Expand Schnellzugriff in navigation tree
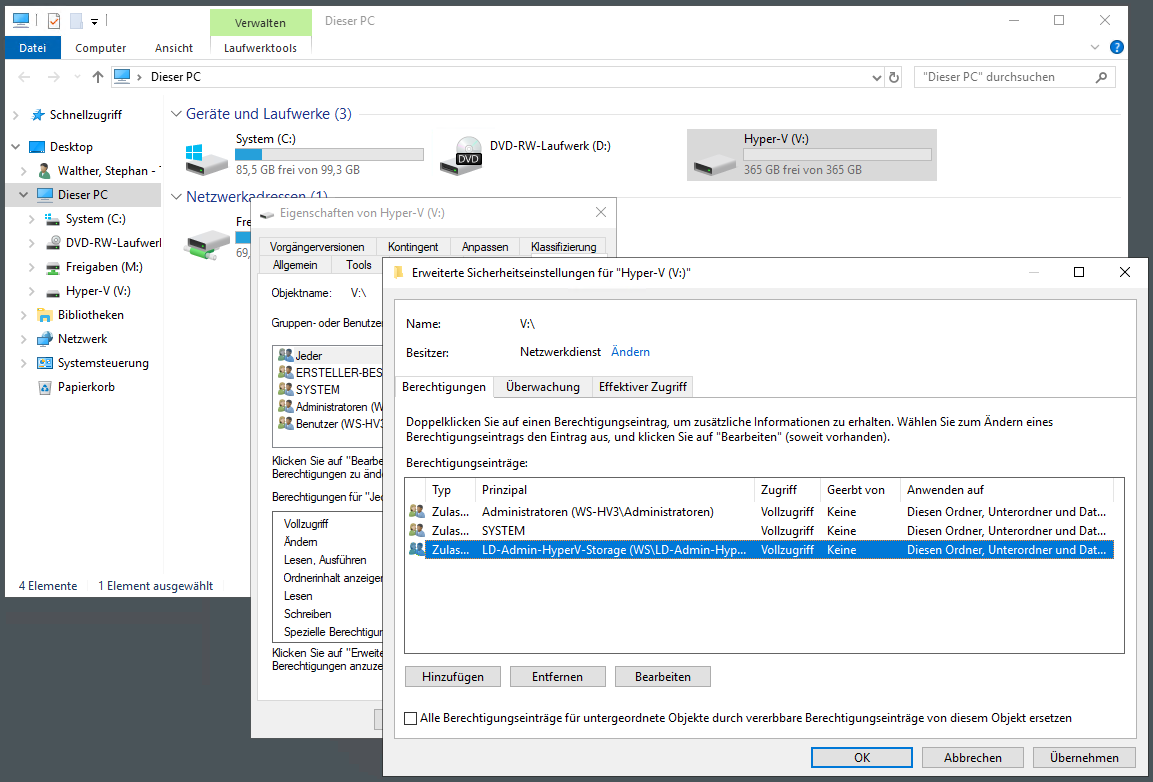 16,115
